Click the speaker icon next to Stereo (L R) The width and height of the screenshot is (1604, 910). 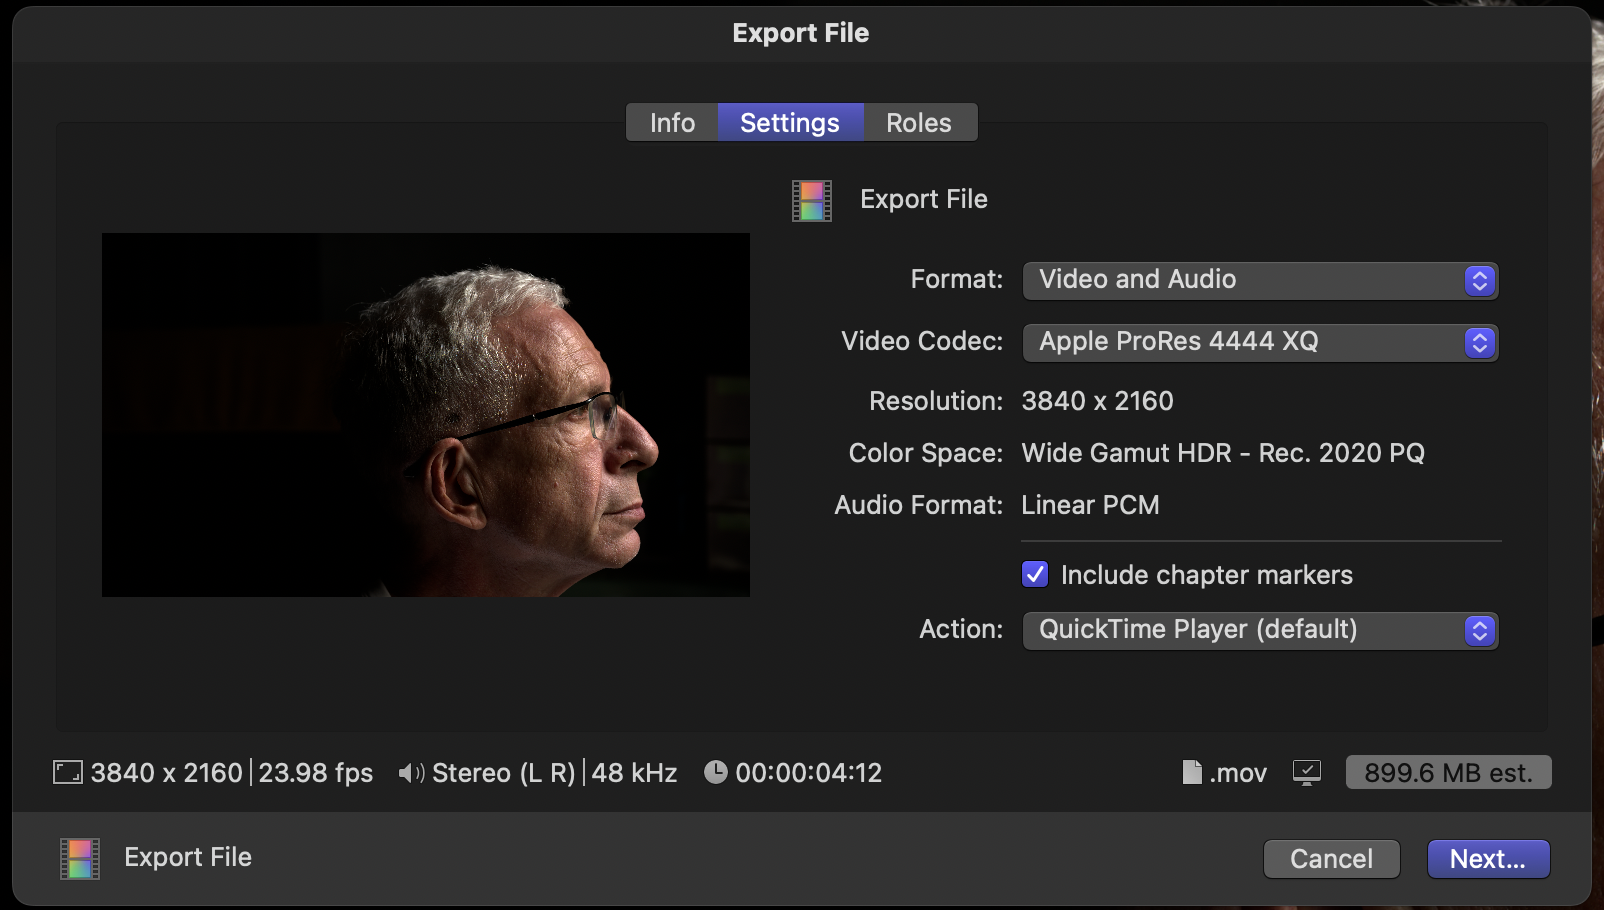(x=411, y=773)
